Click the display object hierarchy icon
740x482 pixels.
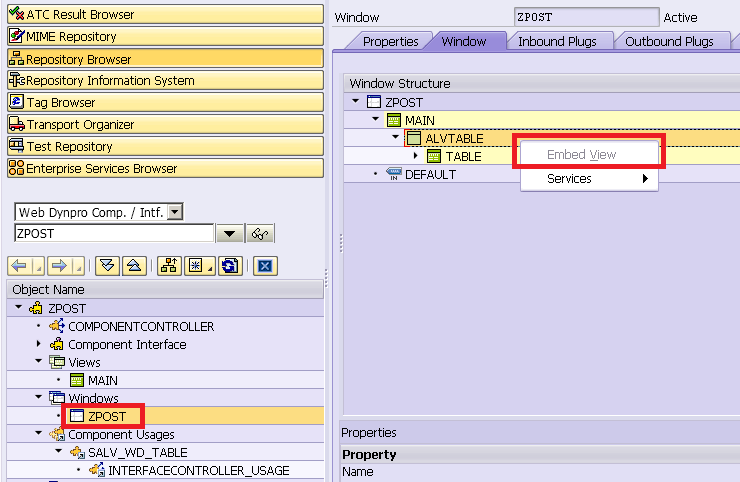click(169, 266)
